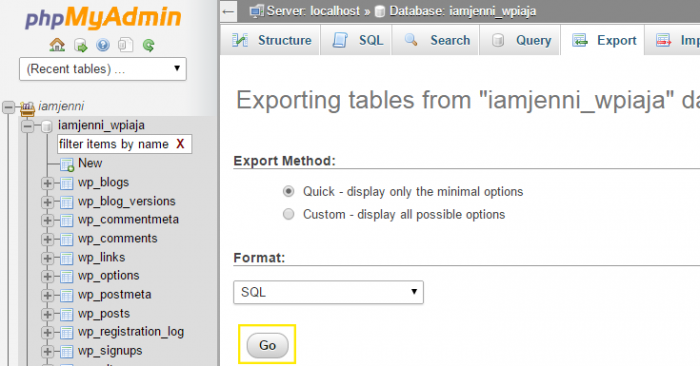The image size is (700, 366).
Task: Click the table icon beside wp_postmeta
Action: pos(67,295)
